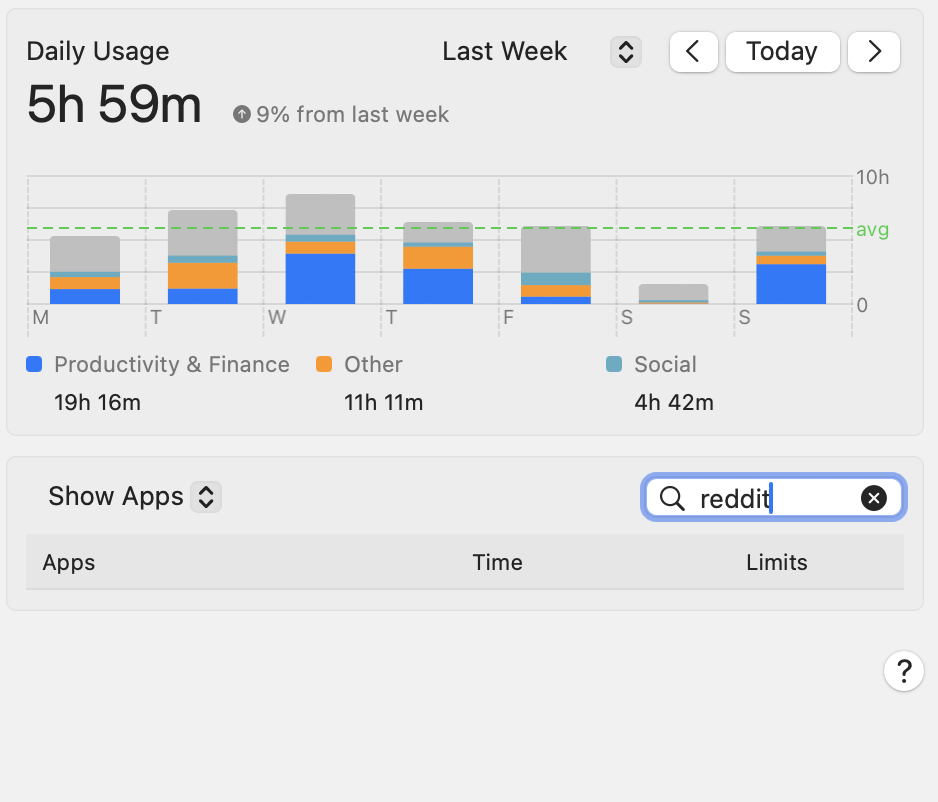This screenshot has width=938, height=802.
Task: Advance to the next week with the right chevron
Action: (x=874, y=52)
